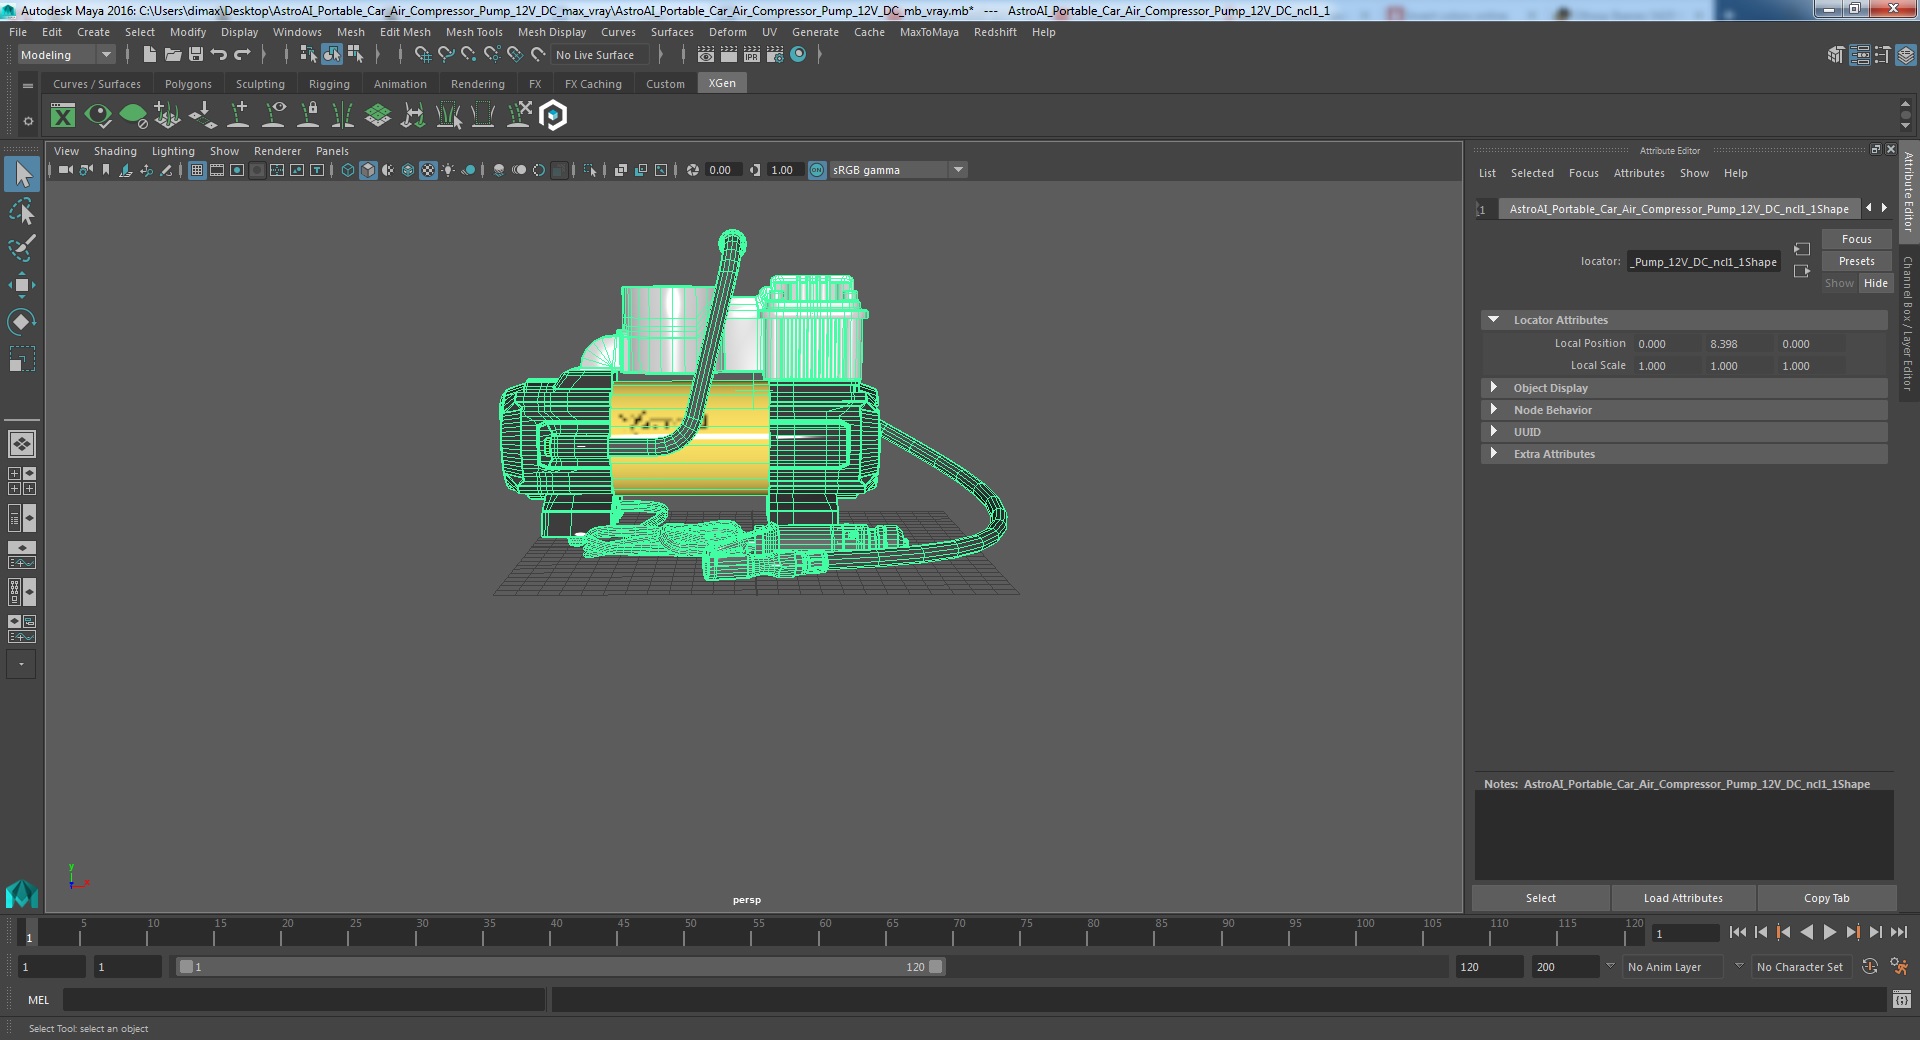
Task: Expand the Object Display section
Action: coord(1684,388)
